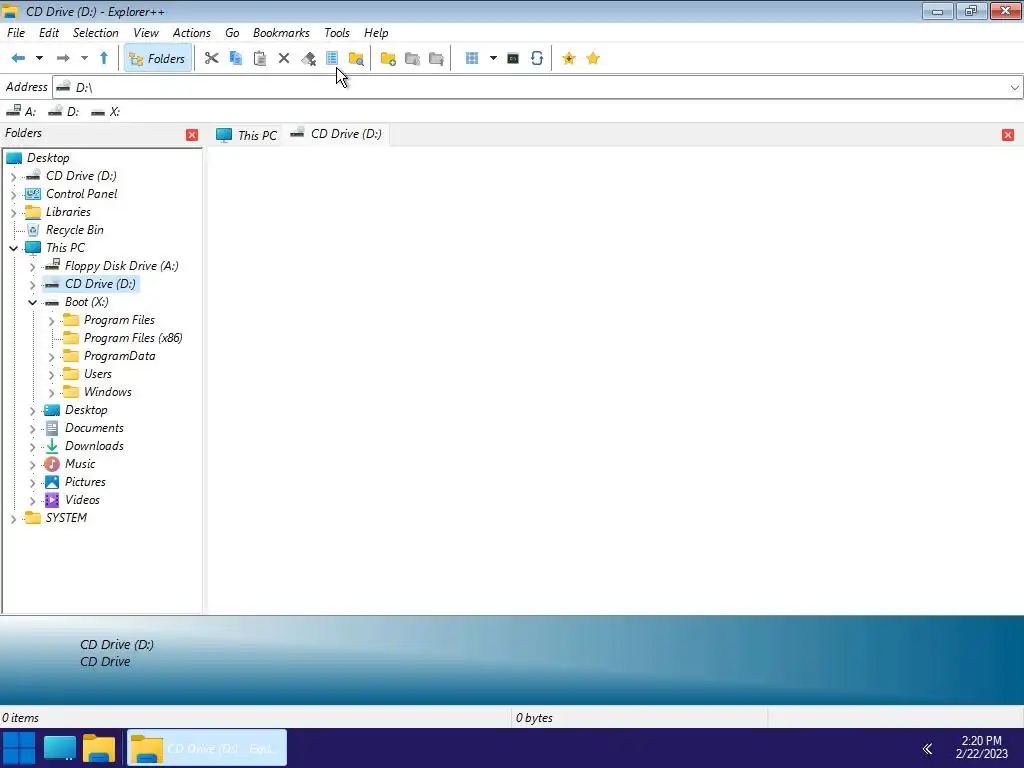Open the Edit menu
This screenshot has width=1024, height=768.
(x=49, y=33)
